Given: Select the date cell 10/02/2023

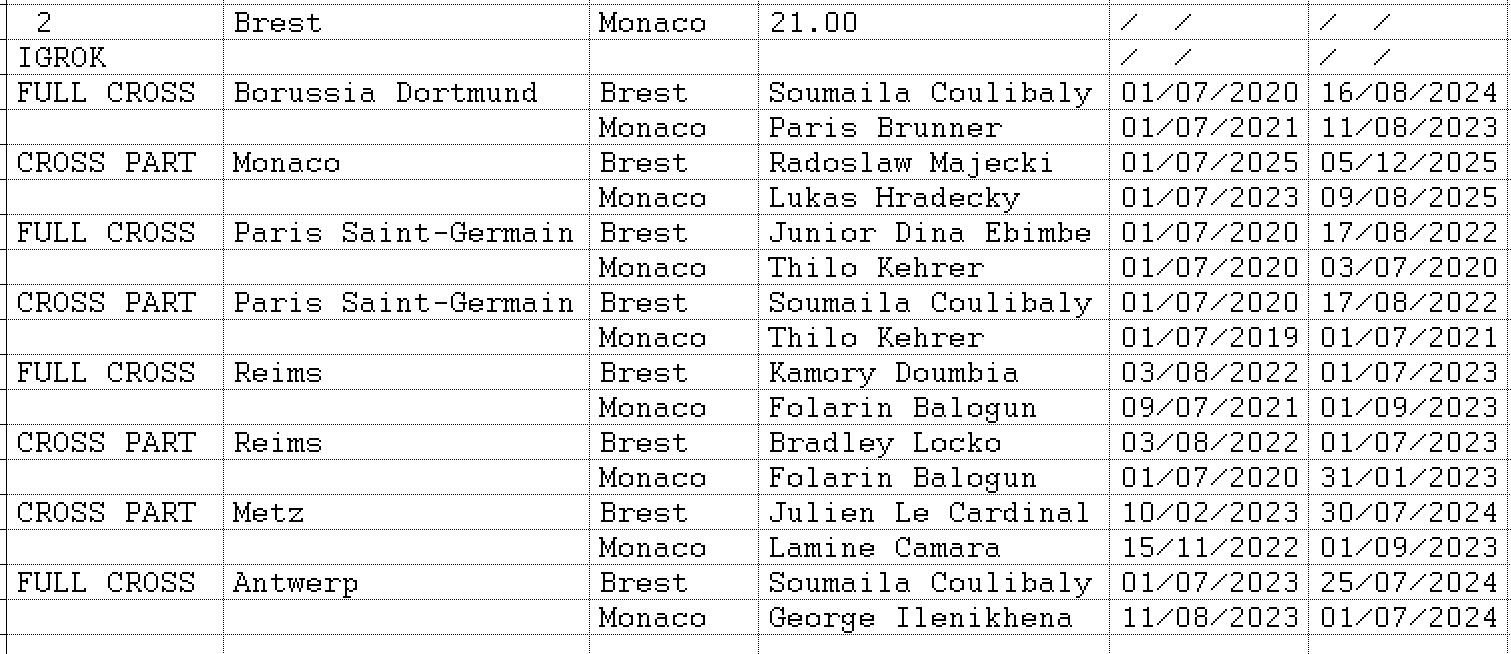Looking at the screenshot, I should 1209,513.
